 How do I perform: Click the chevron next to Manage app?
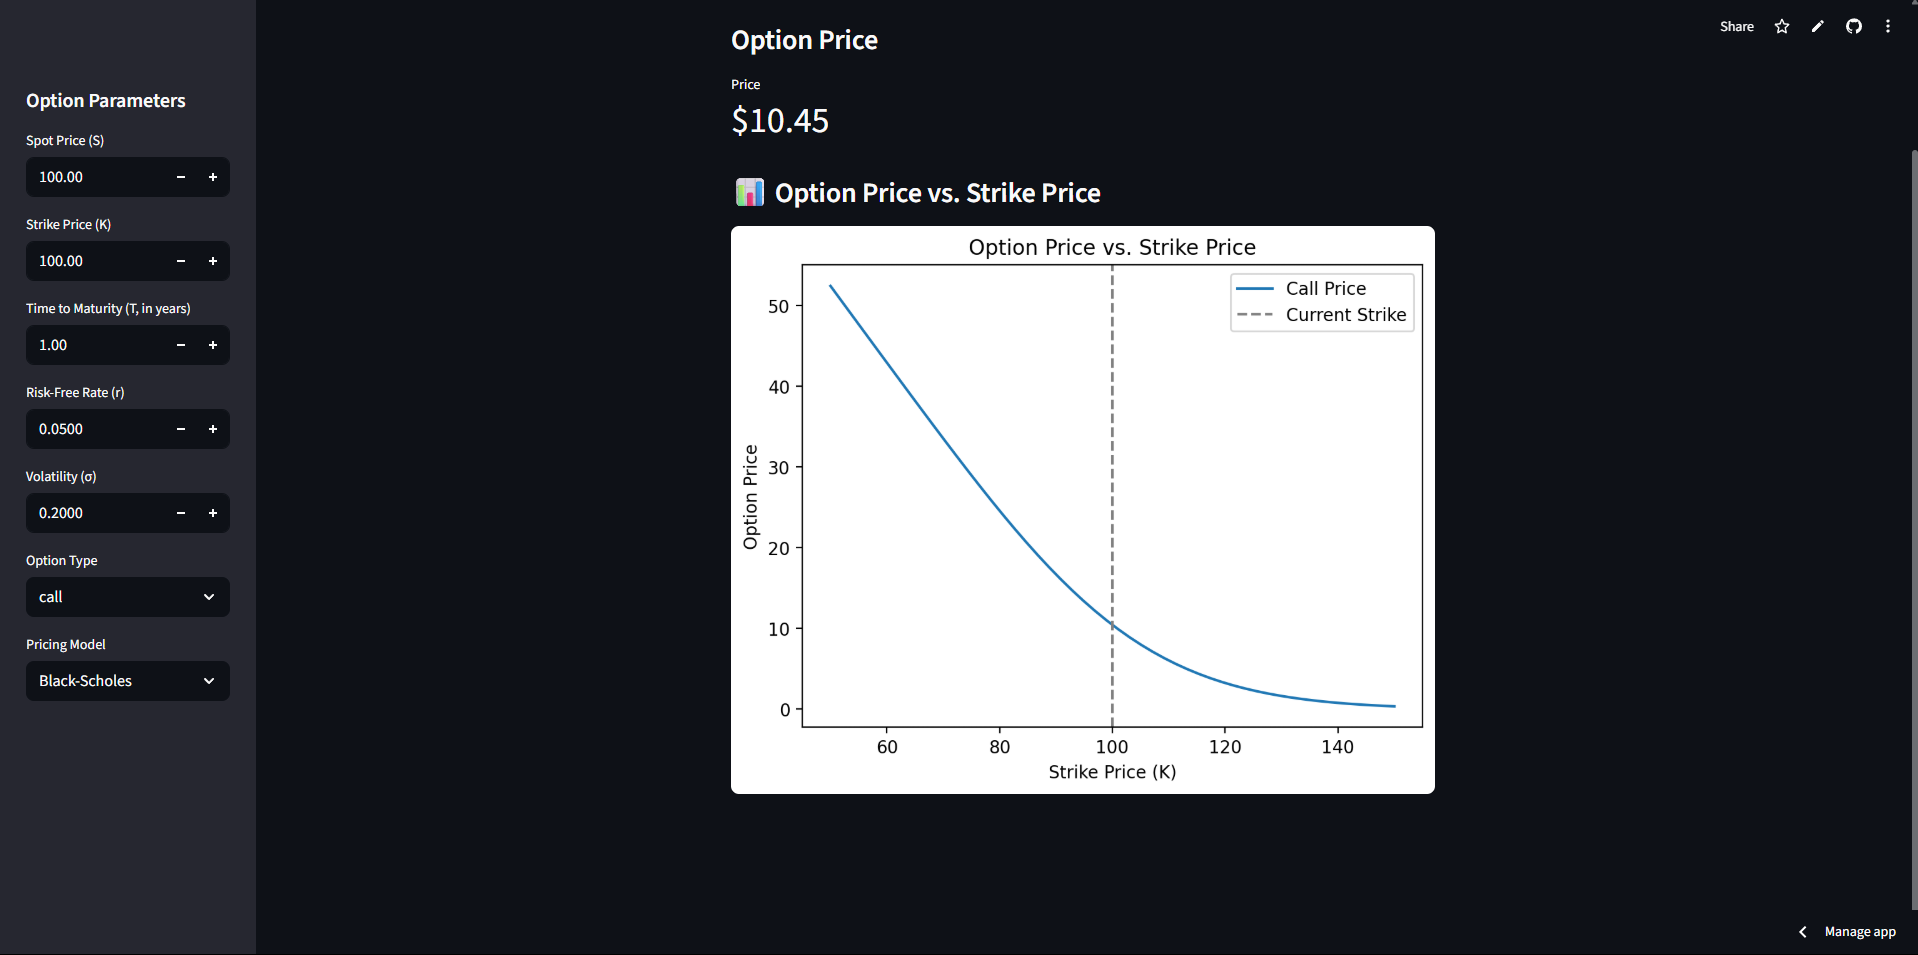[x=1803, y=931]
